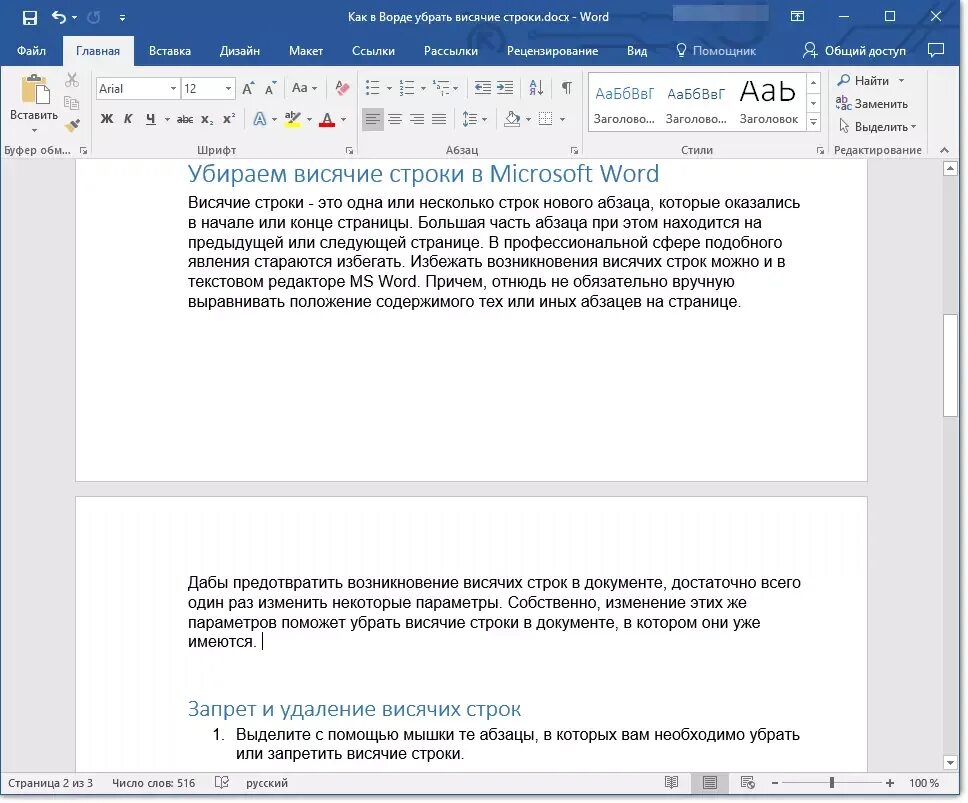Toggle bold (Ж) formatting
Image resolution: width=968 pixels, height=803 pixels.
107,119
